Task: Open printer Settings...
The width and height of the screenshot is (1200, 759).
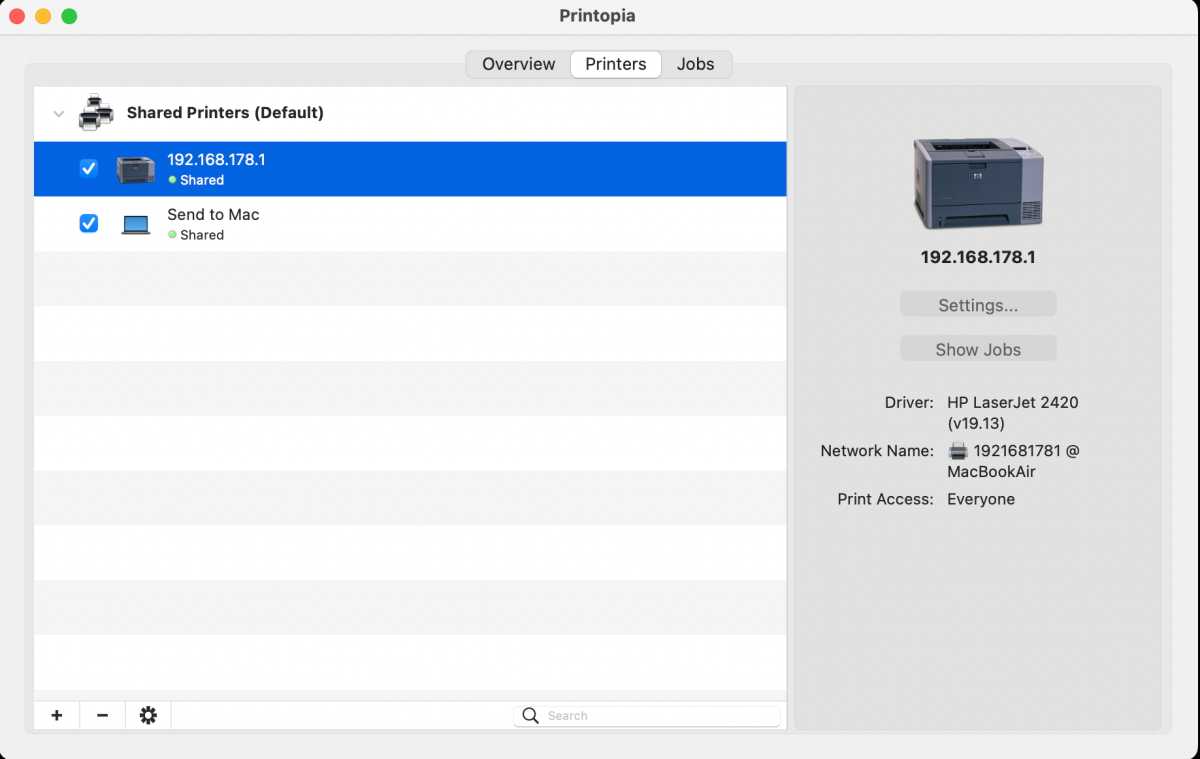Action: click(x=978, y=305)
